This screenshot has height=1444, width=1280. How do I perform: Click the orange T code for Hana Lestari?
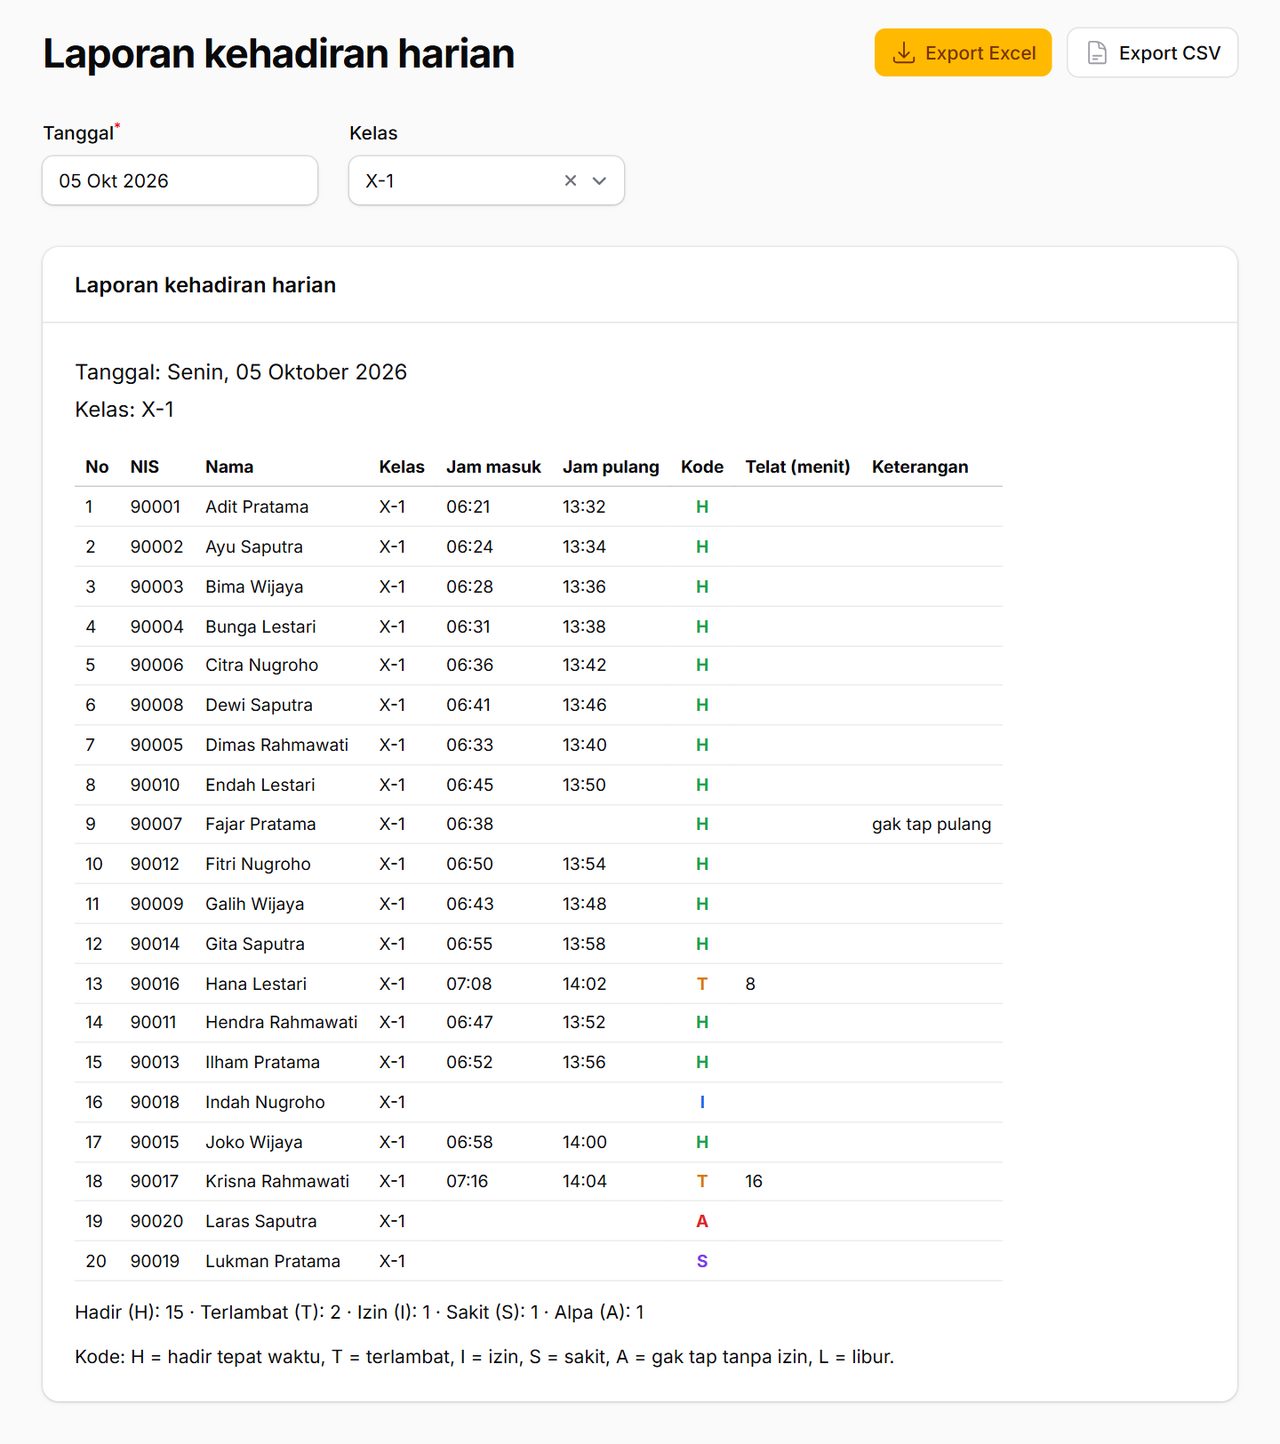(702, 984)
